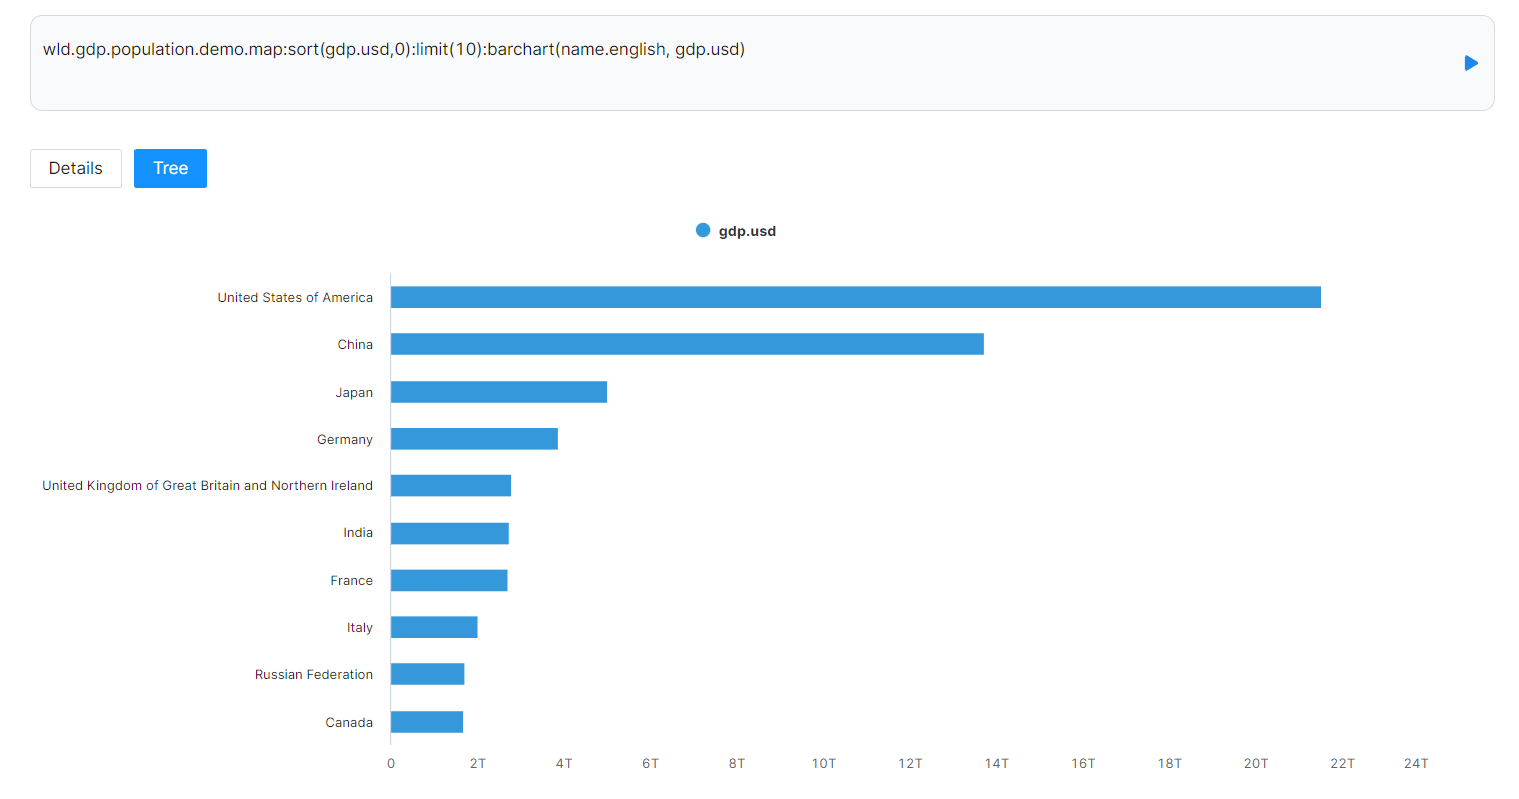
Task: Click the 4T tick on the x-axis
Action: 564,763
